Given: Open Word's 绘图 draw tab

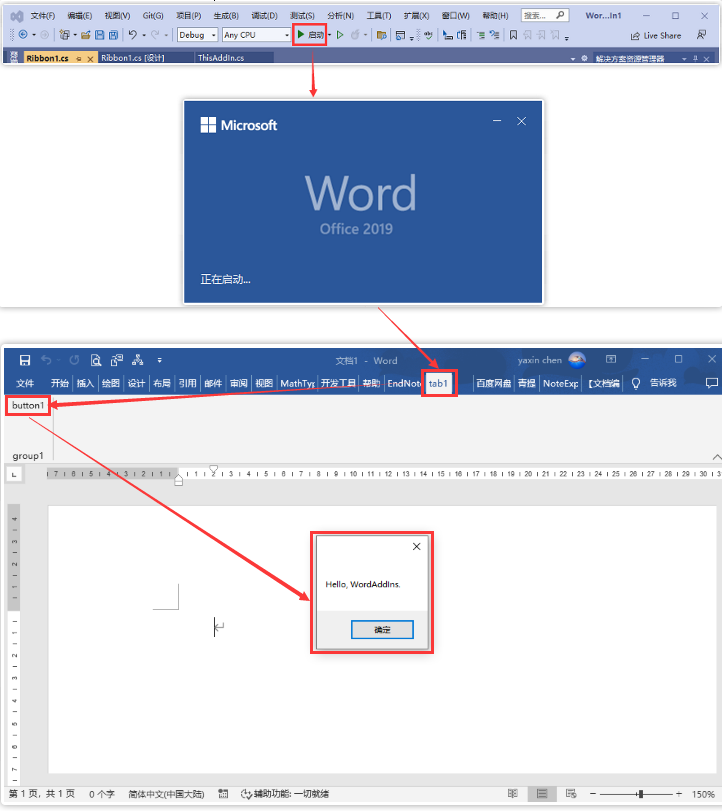Looking at the screenshot, I should click(111, 383).
